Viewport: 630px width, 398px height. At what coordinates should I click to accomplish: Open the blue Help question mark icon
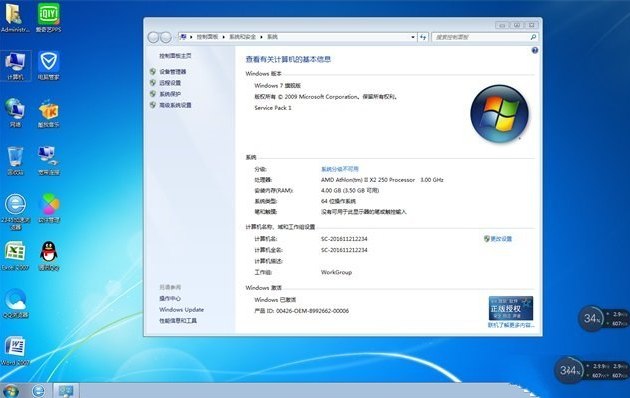click(535, 50)
